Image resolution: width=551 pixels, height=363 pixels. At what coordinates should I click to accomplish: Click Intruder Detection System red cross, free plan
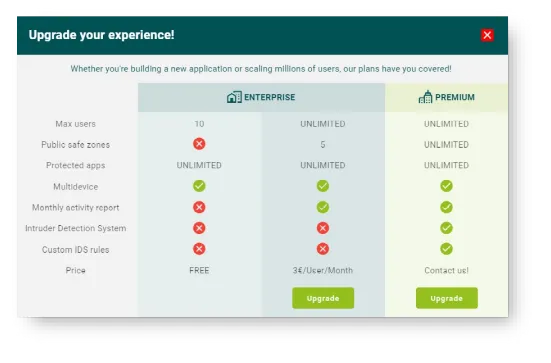click(x=199, y=228)
